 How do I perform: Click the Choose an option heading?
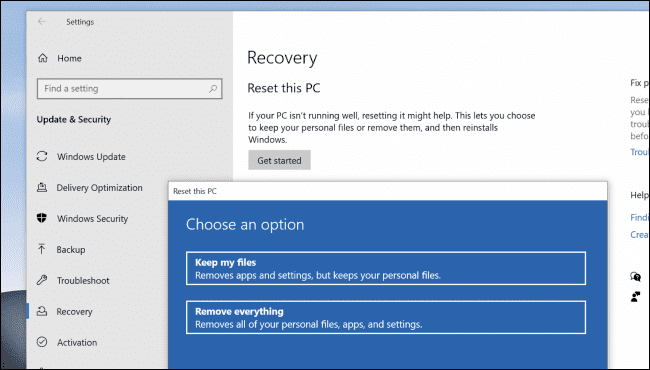click(x=245, y=224)
